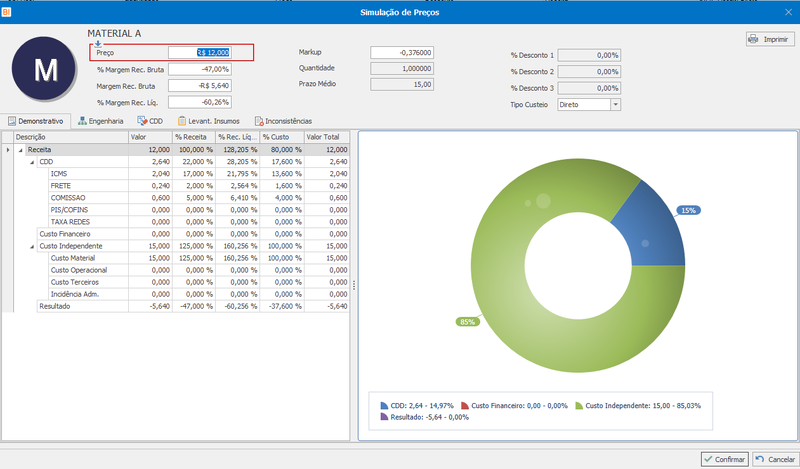
Task: Click the Resultado purple legend marker
Action: point(384,417)
